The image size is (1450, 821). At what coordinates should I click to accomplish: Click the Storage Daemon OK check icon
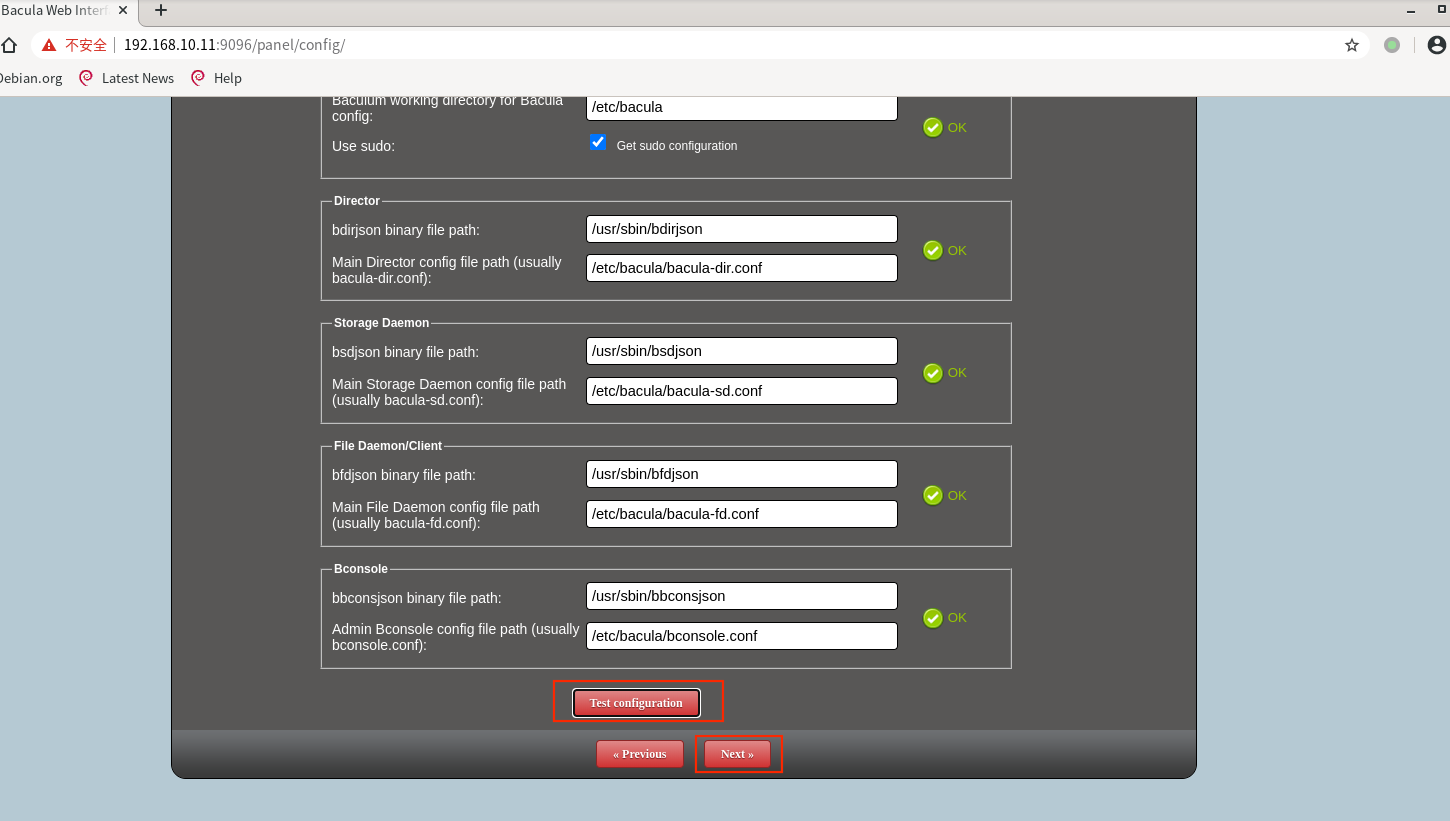(x=933, y=373)
